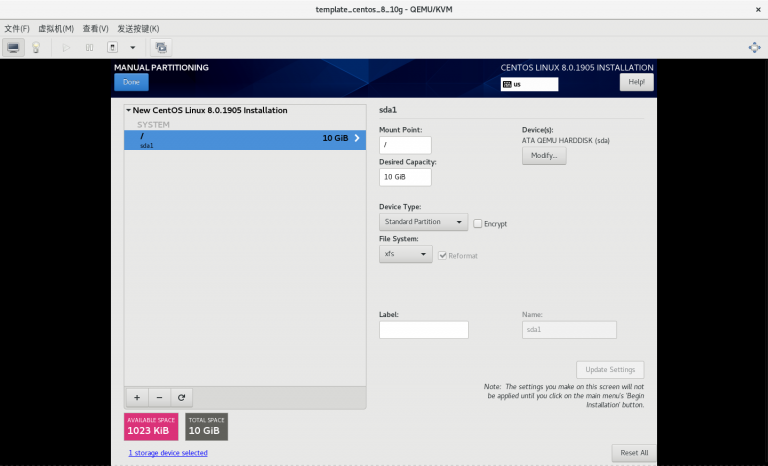The width and height of the screenshot is (768, 466).
Task: Open VM snapshots manager icon
Action: tap(161, 48)
